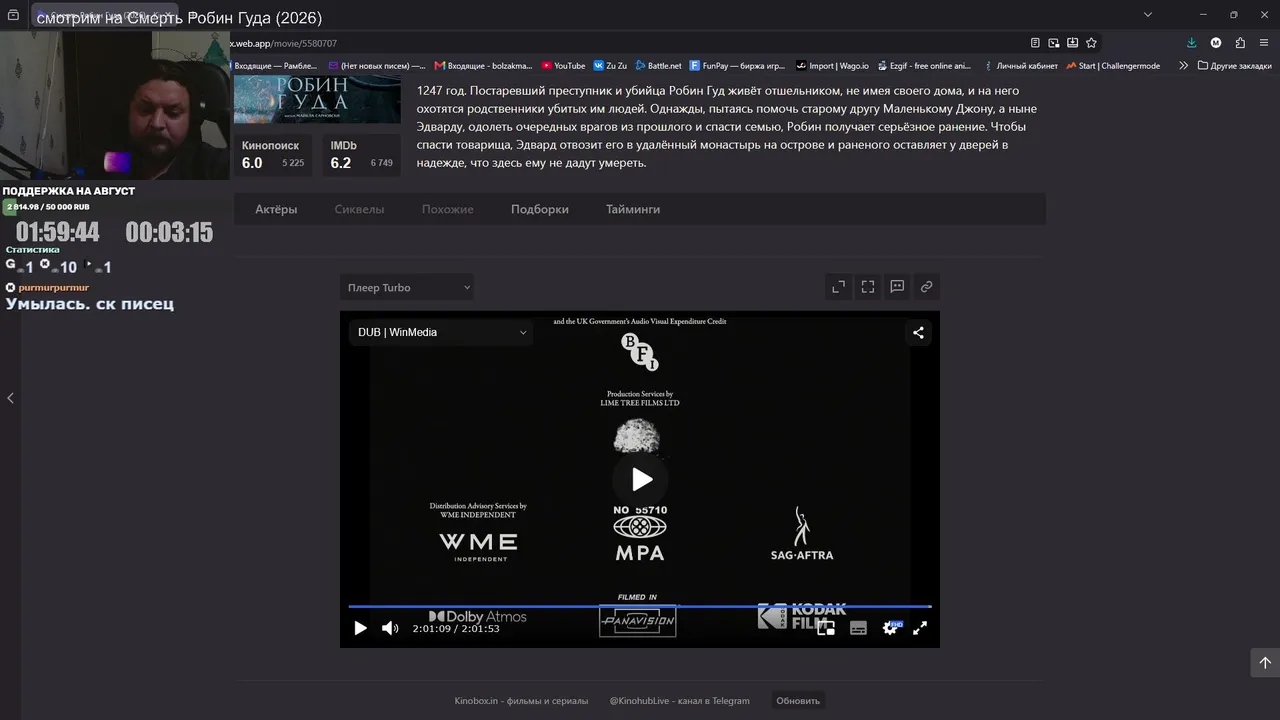Click the small play icon in player controls
Viewport: 1280px width, 720px height.
[x=360, y=628]
